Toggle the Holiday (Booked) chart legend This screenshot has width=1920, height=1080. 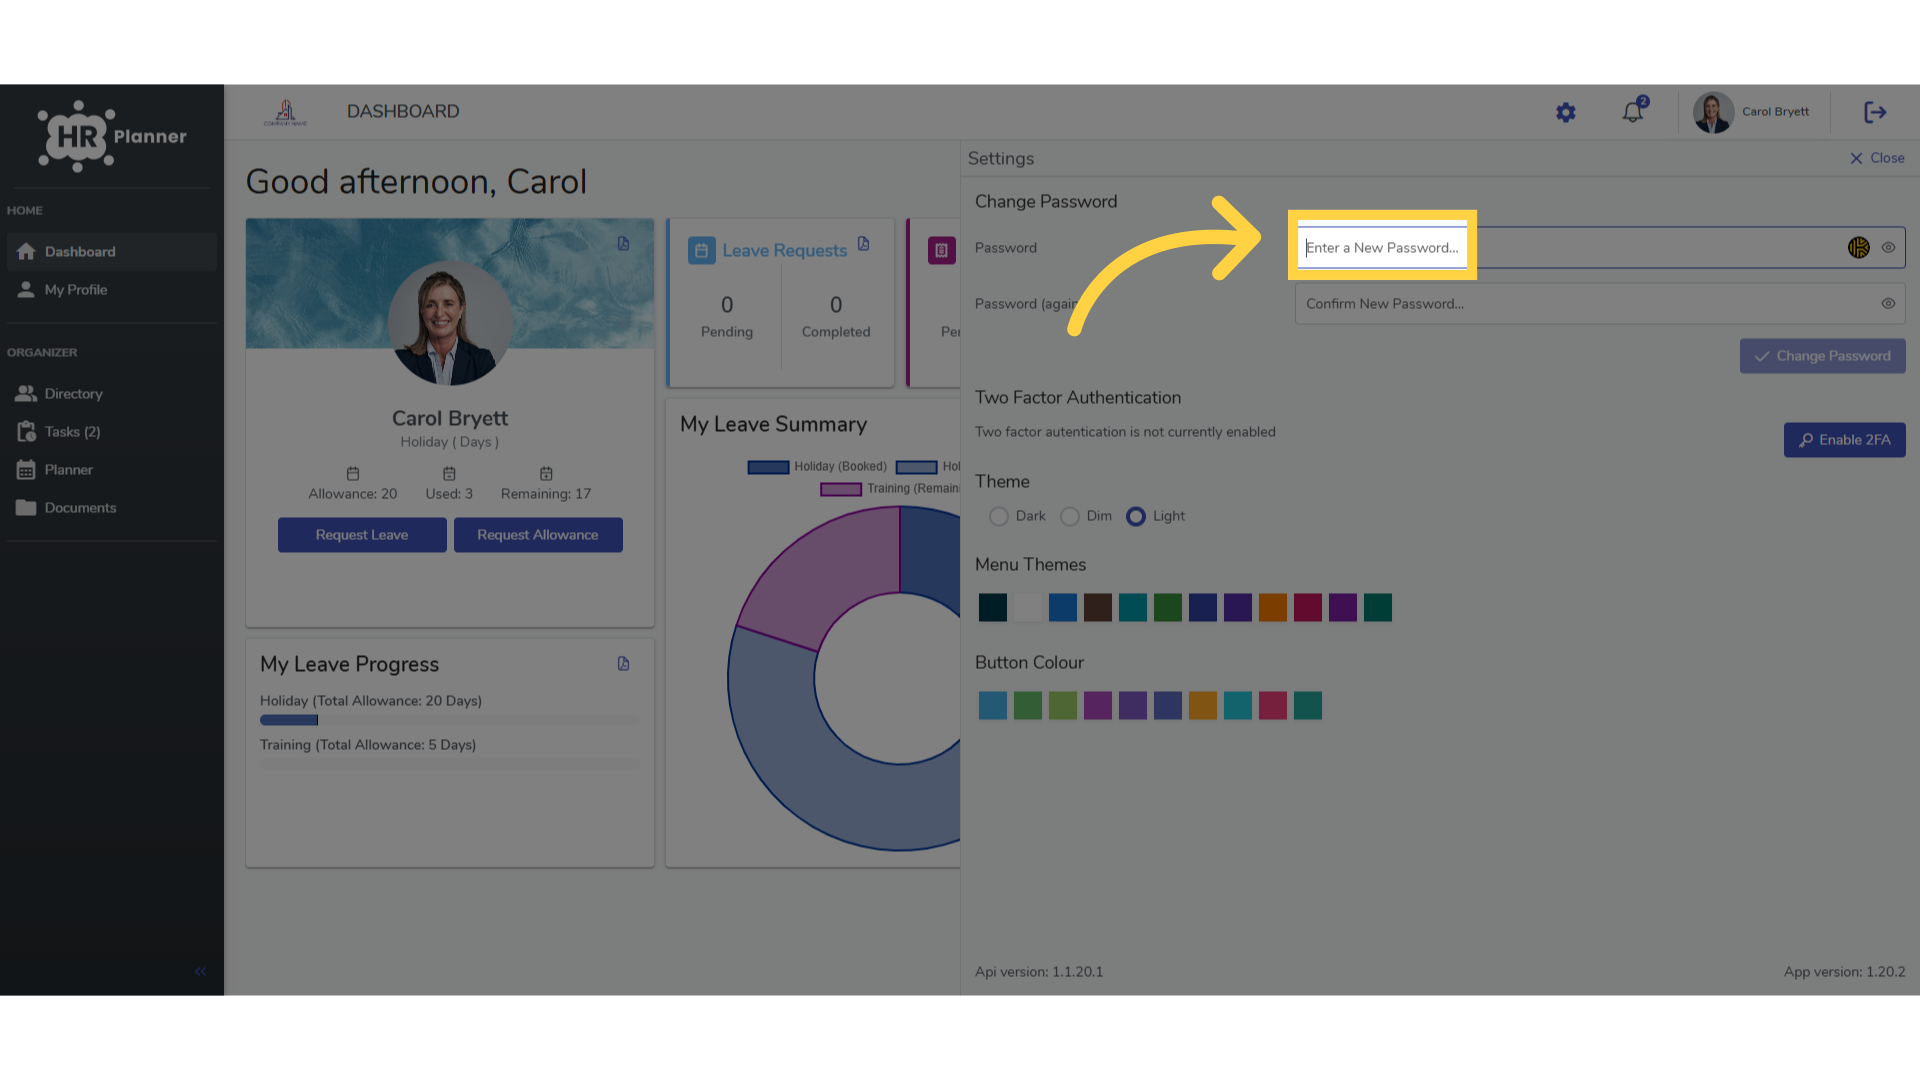click(x=817, y=467)
